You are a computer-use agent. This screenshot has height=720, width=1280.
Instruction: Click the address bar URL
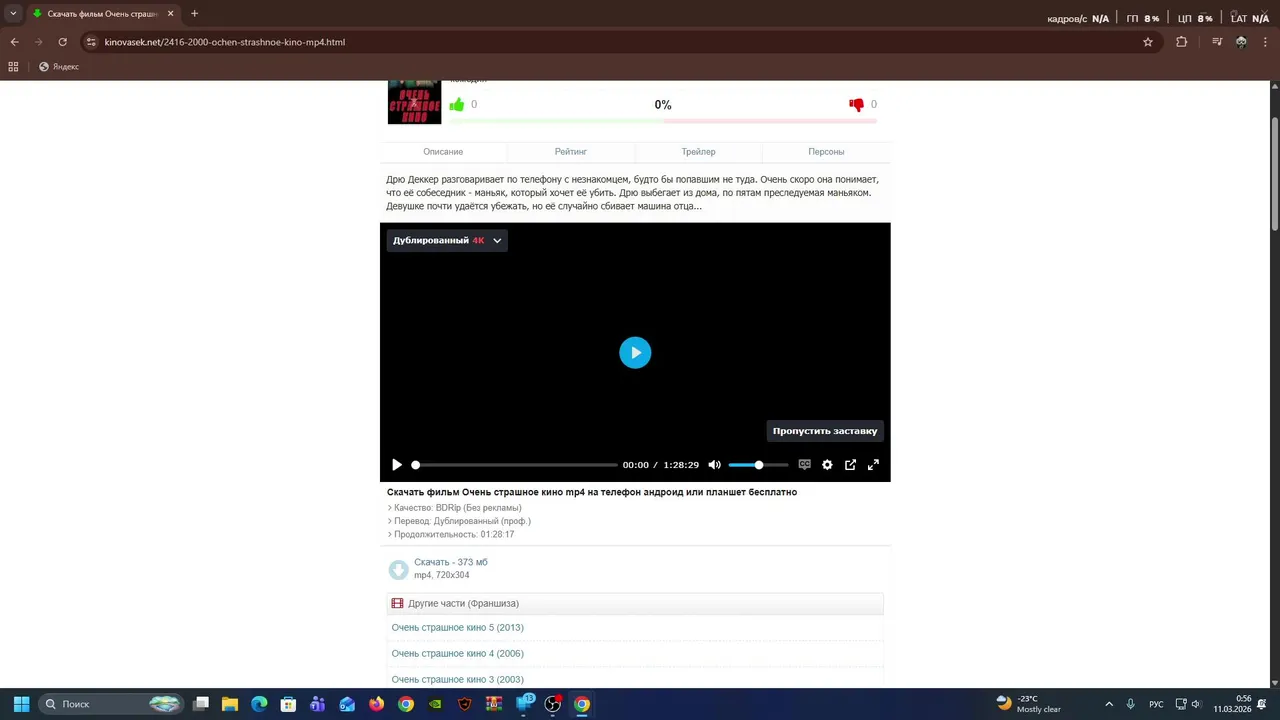click(225, 42)
